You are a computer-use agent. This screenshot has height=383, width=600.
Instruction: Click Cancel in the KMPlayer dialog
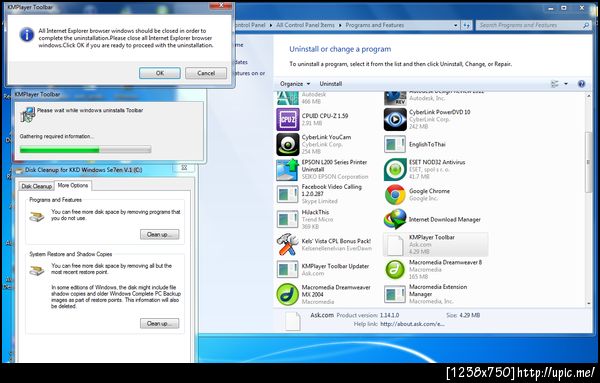[x=206, y=73]
